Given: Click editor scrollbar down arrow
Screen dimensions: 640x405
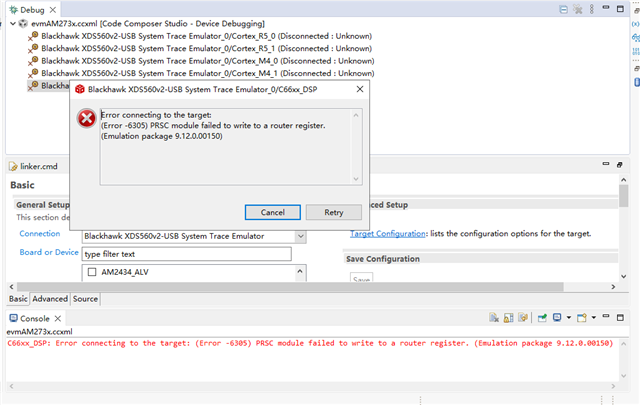Looking at the screenshot, I should pos(623,276).
